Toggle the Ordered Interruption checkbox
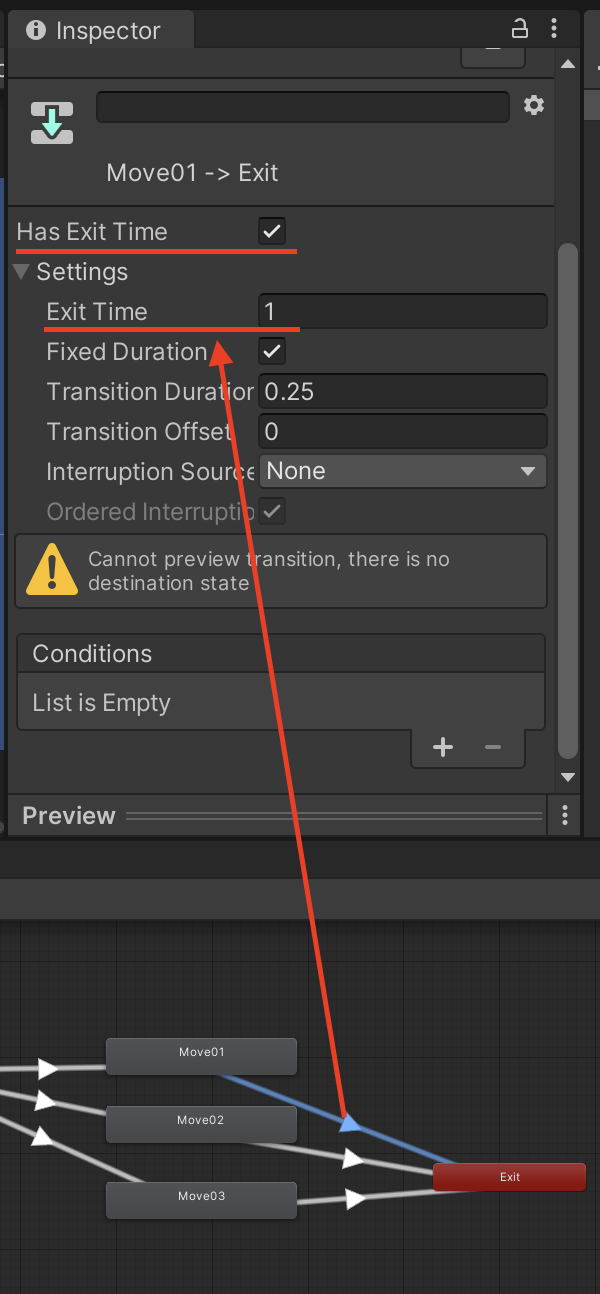The image size is (600, 1294). pyautogui.click(x=272, y=511)
